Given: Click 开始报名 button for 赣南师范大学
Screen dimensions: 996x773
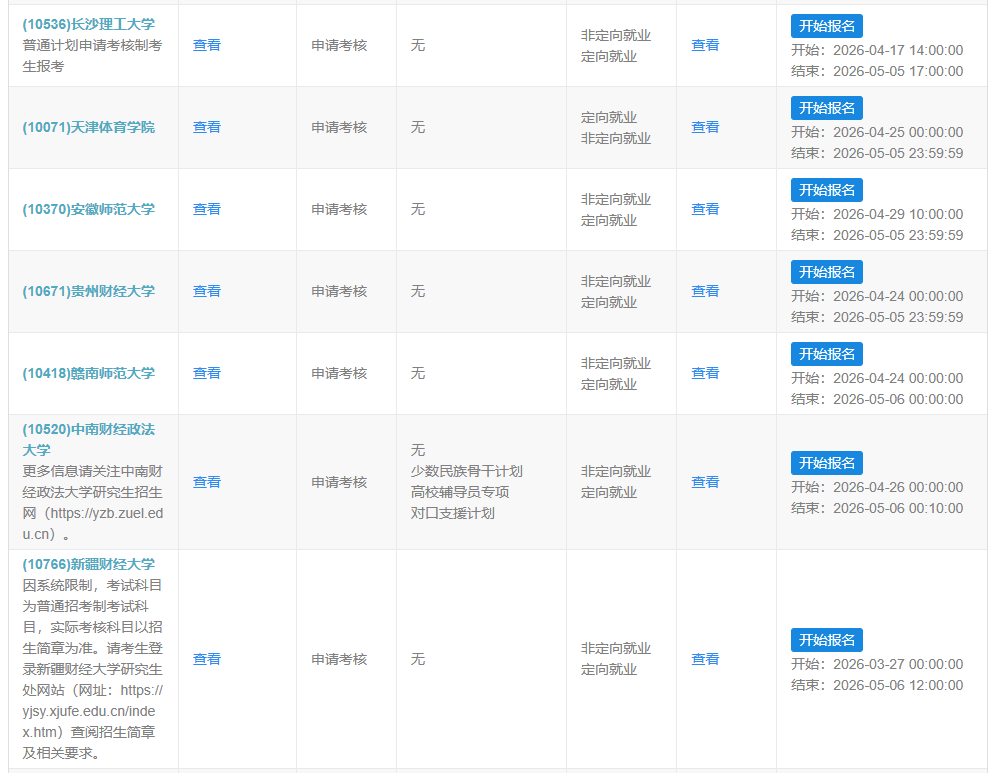Looking at the screenshot, I should 826,354.
